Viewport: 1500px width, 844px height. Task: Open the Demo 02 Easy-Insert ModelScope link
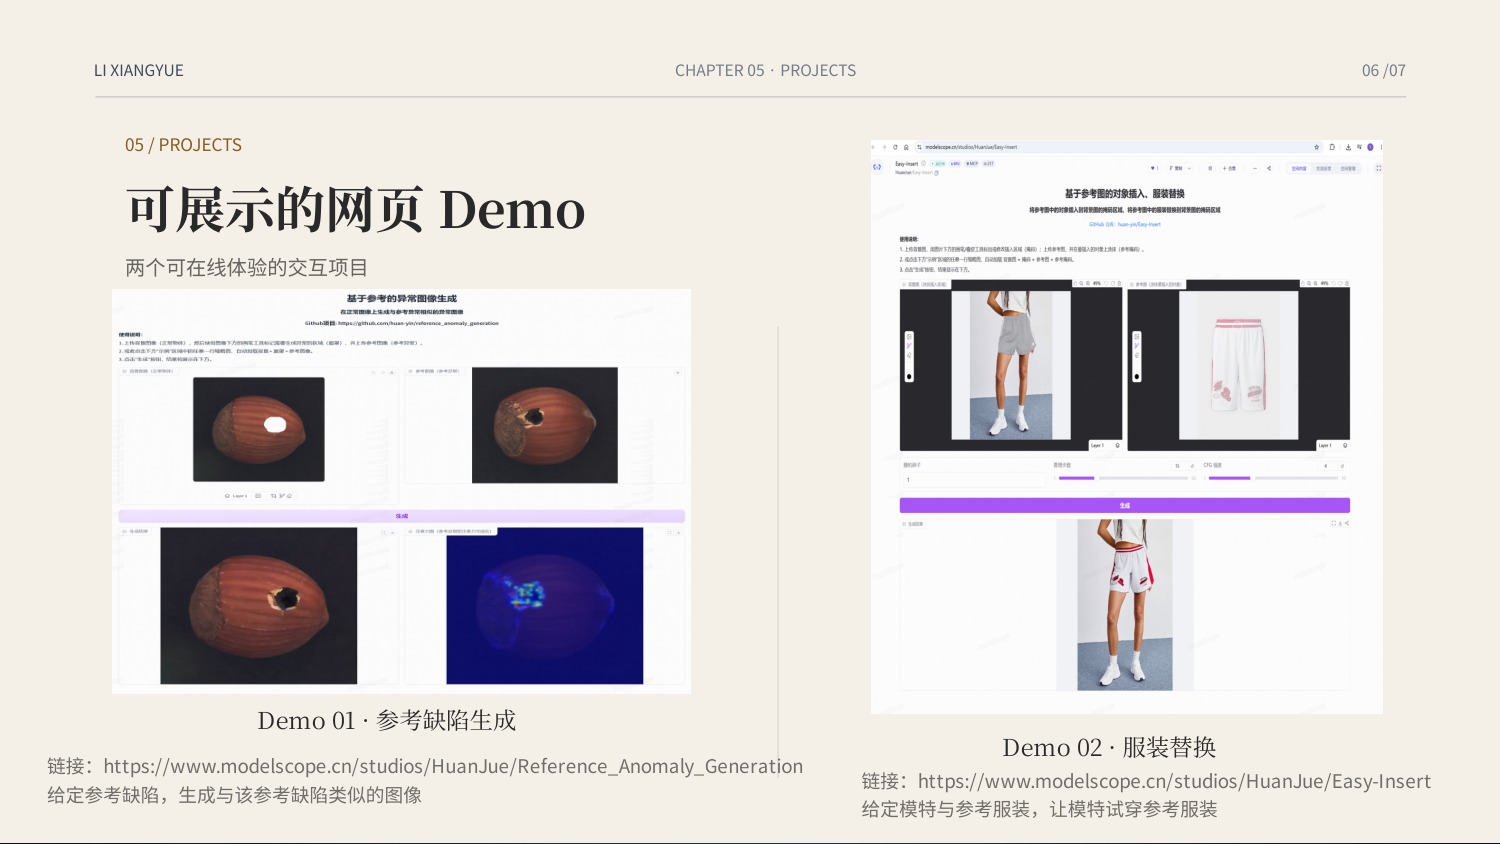[1174, 781]
